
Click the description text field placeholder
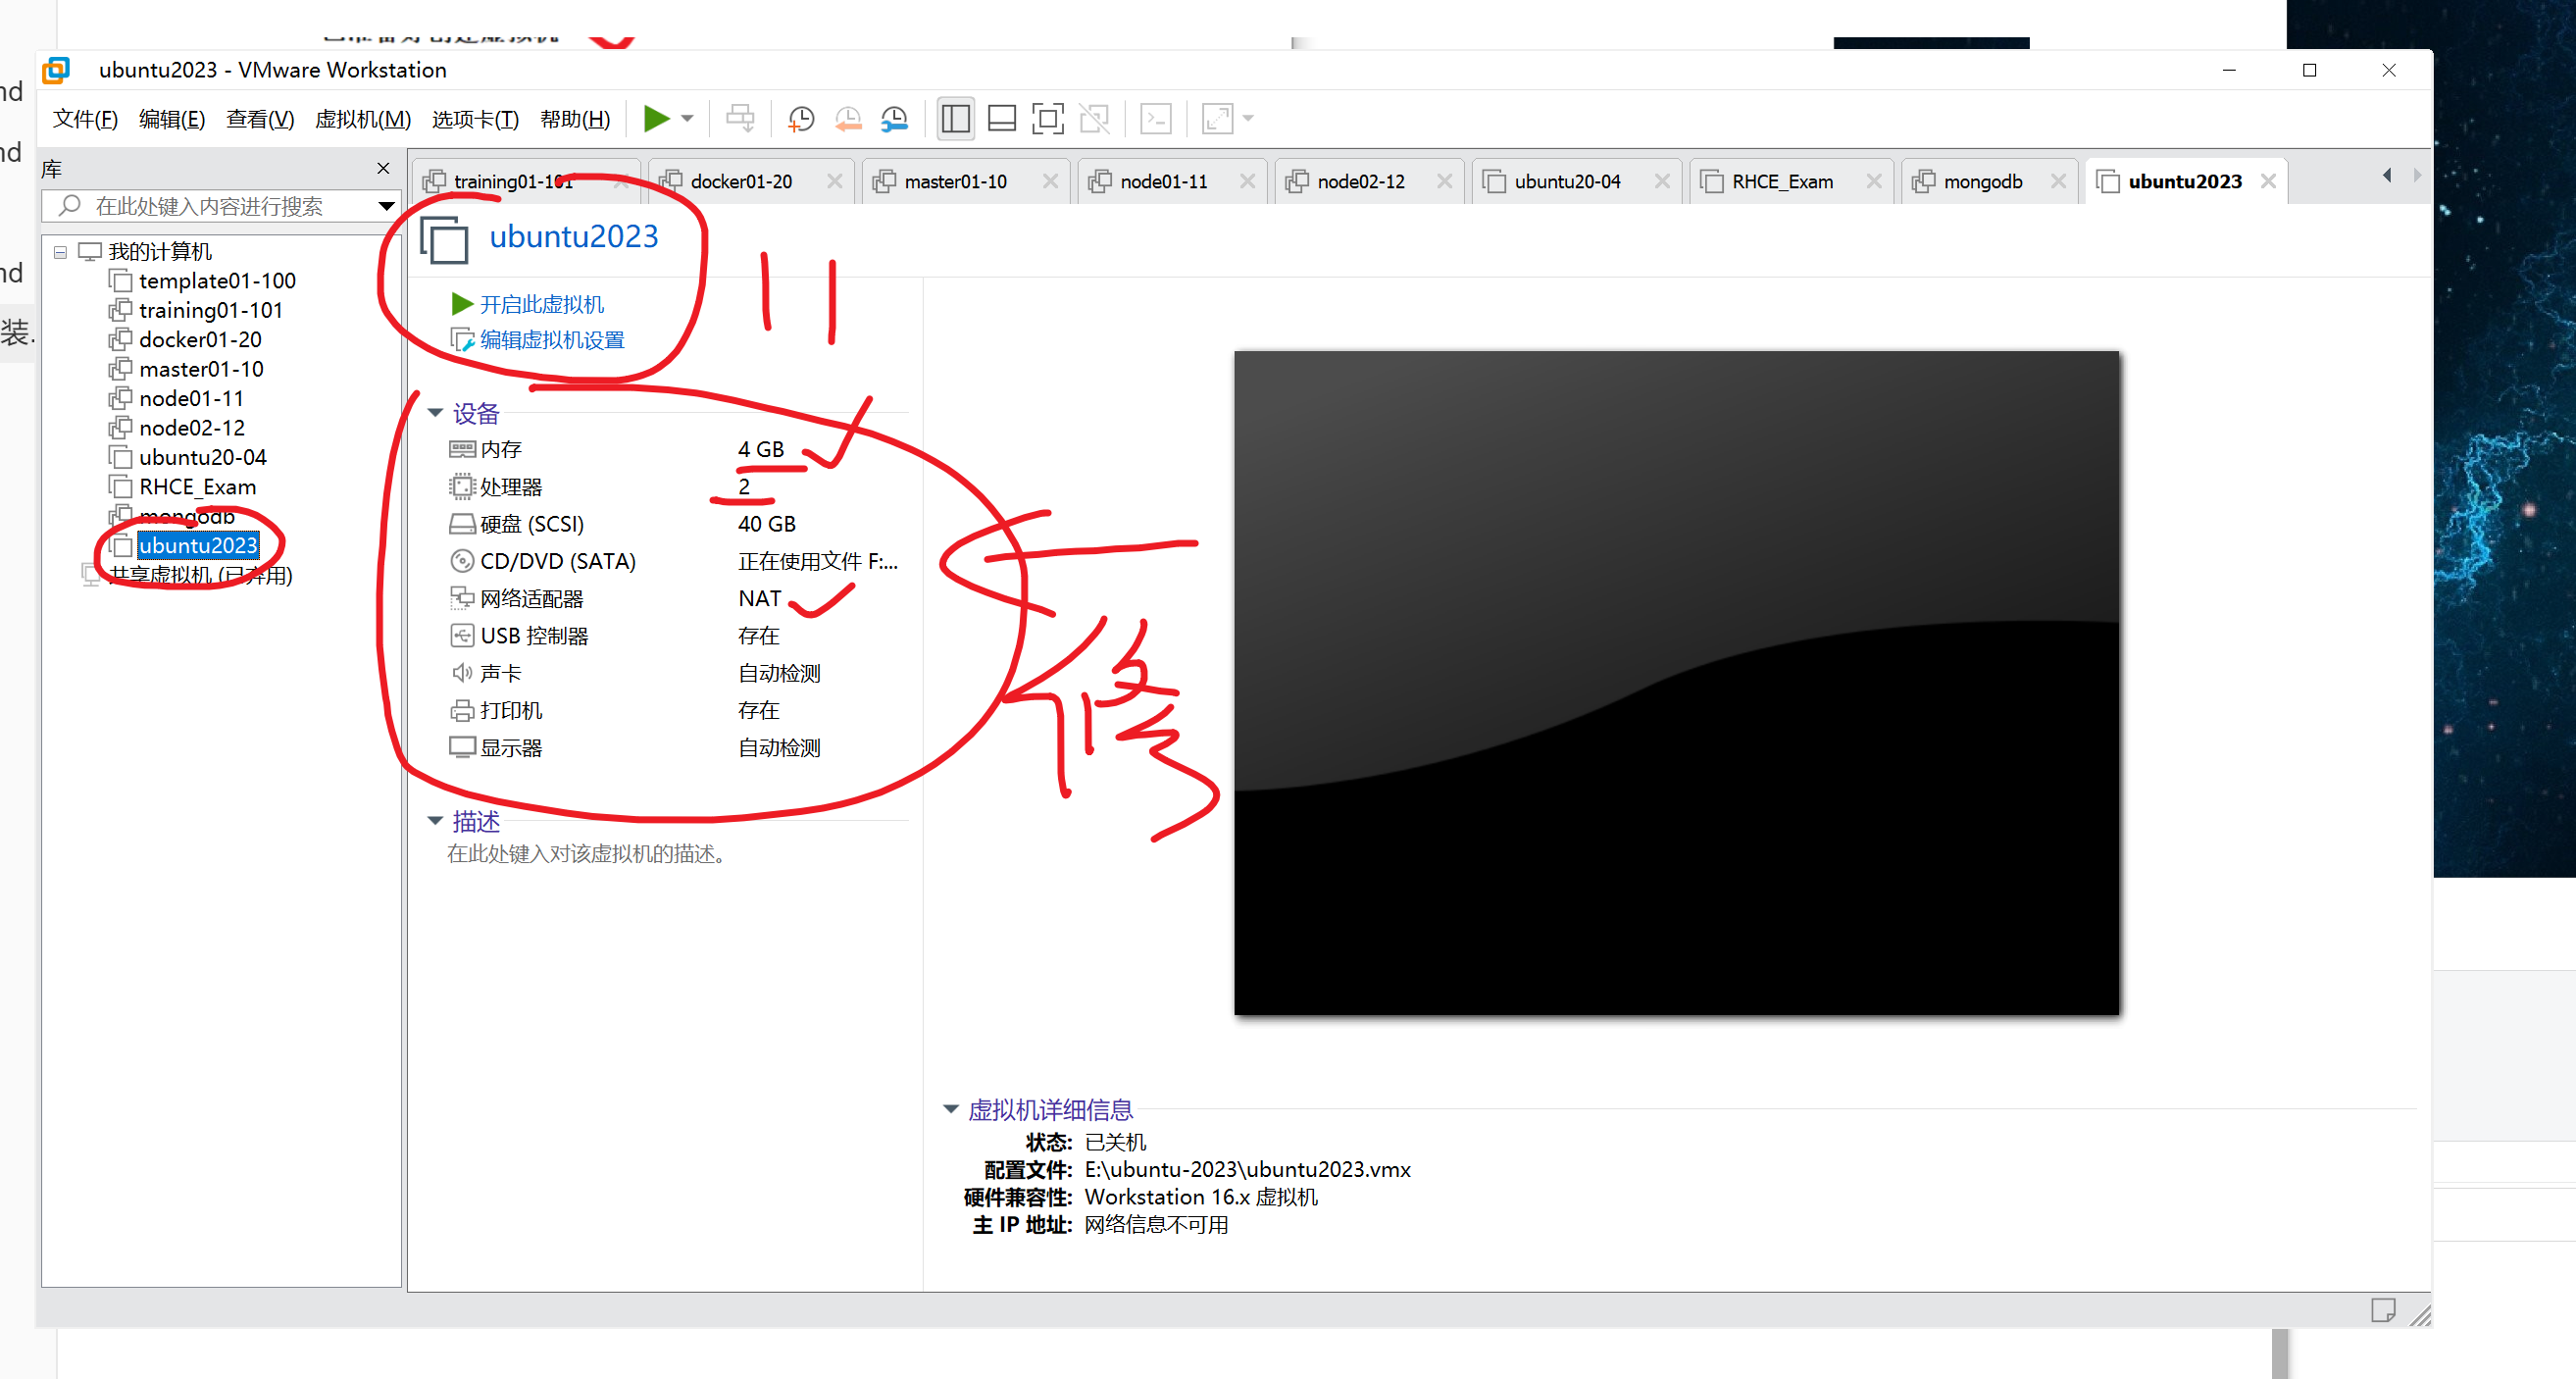pos(586,854)
